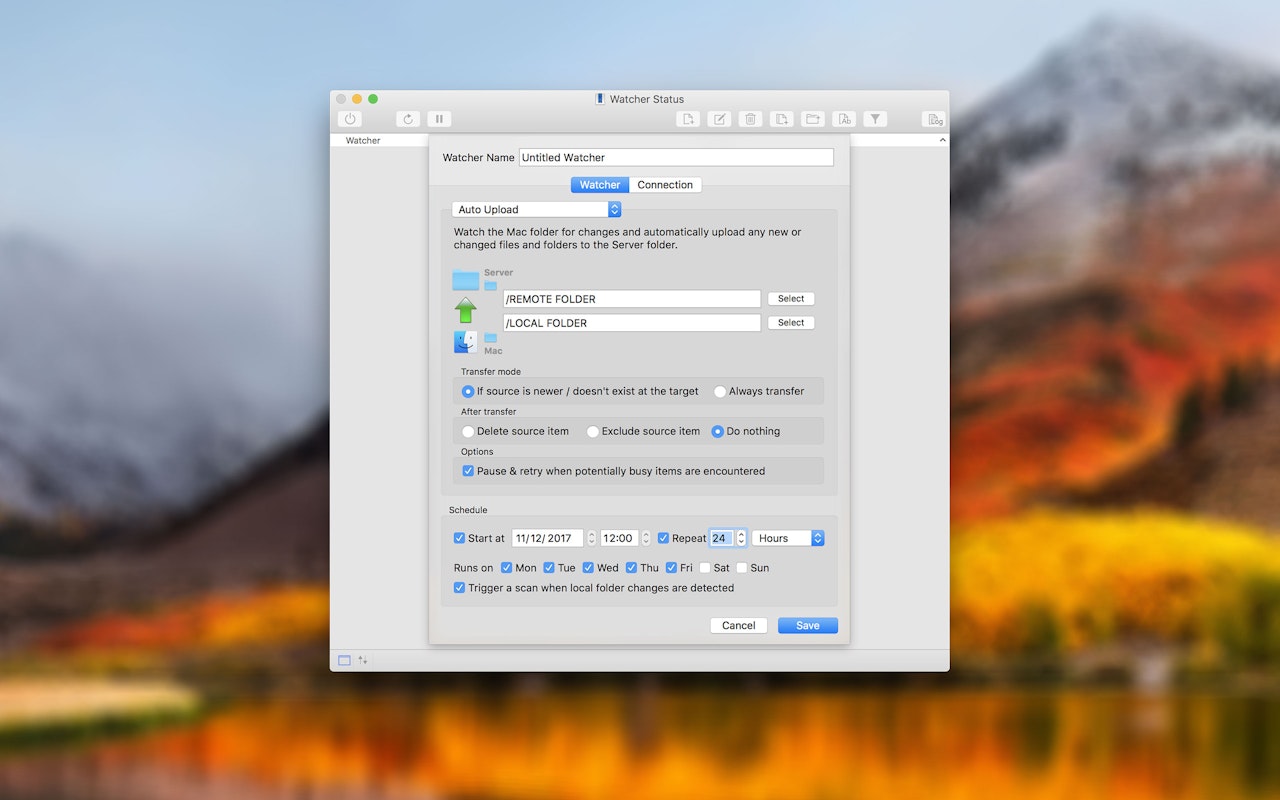Select 'If source is newer' transfer mode

click(x=468, y=391)
